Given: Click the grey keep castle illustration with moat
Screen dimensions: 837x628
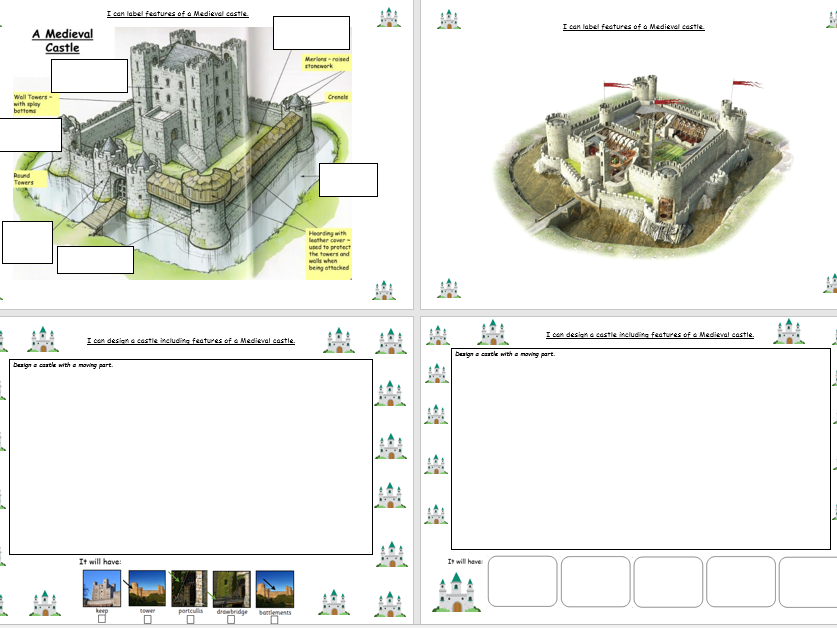Looking at the screenshot, I should [181, 152].
